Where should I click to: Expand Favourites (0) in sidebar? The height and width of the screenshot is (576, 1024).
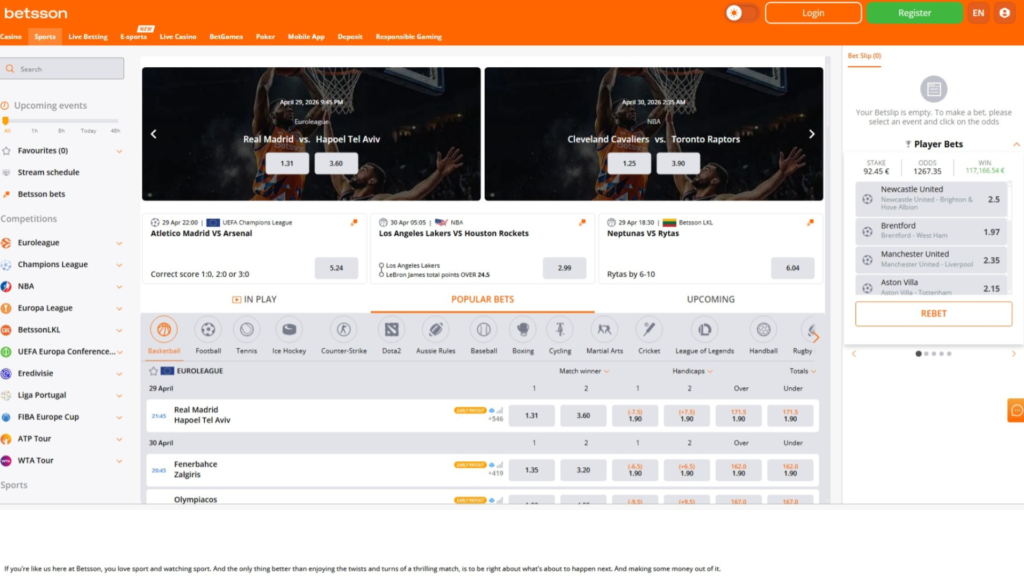pyautogui.click(x=119, y=151)
